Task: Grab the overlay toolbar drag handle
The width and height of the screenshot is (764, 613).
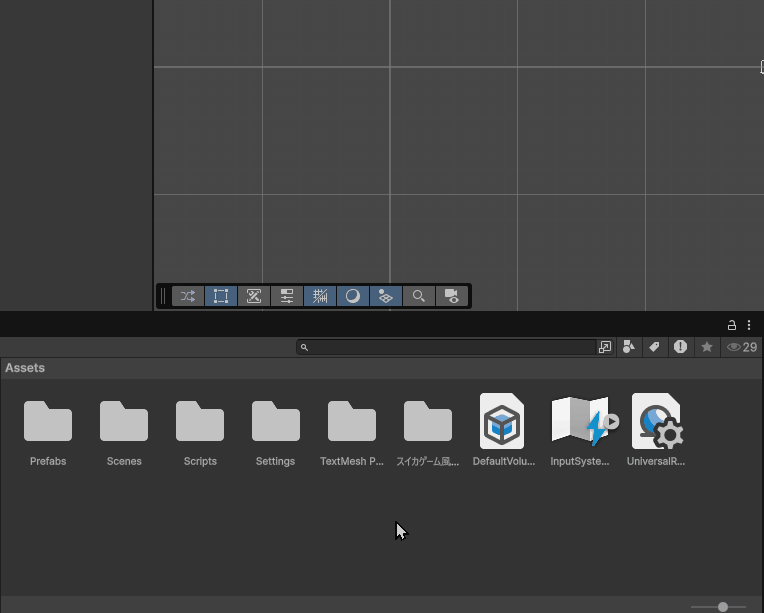Action: click(163, 296)
